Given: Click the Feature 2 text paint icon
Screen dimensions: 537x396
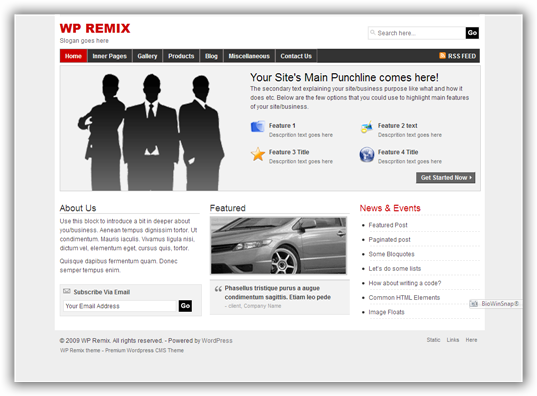Looking at the screenshot, I should click(x=366, y=127).
